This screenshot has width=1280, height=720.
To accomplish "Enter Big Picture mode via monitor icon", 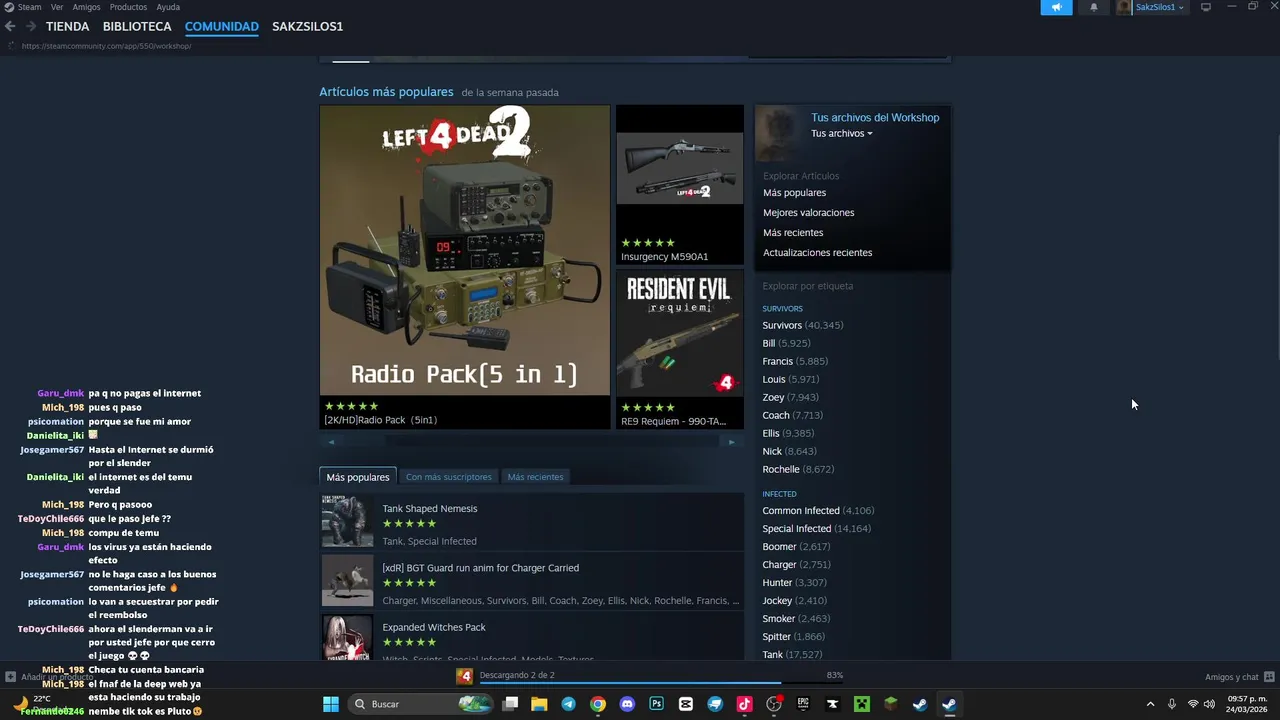I will (x=1206, y=7).
